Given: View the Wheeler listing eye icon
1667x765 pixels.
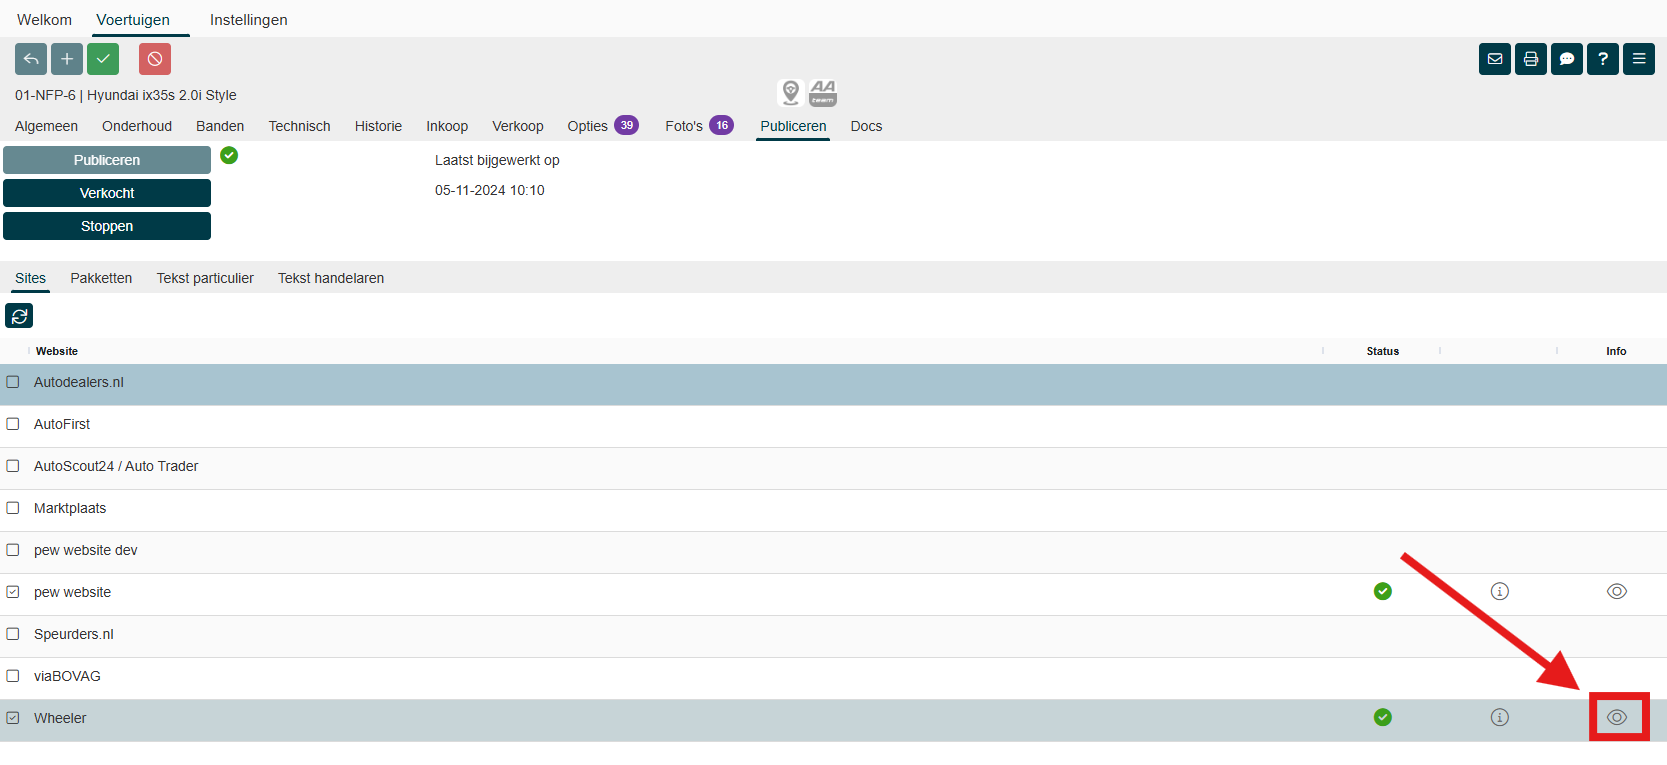Looking at the screenshot, I should click(x=1617, y=717).
